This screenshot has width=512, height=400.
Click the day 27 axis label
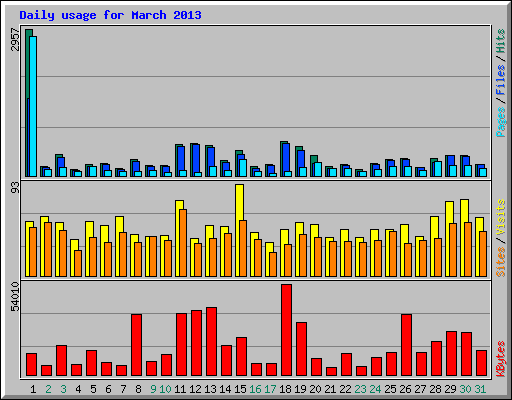[420, 389]
